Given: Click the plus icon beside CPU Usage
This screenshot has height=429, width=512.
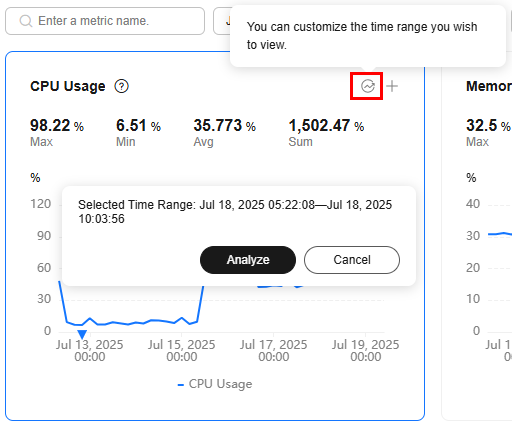Looking at the screenshot, I should (x=392, y=86).
